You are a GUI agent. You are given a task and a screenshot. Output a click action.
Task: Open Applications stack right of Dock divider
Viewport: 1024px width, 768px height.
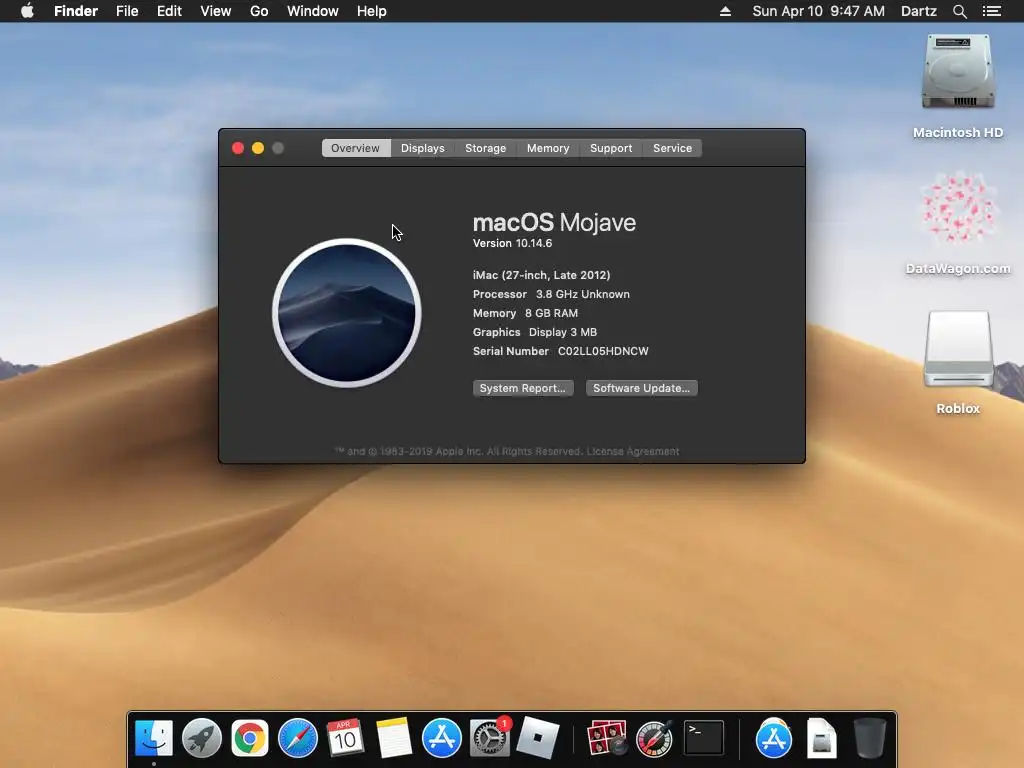(773, 738)
